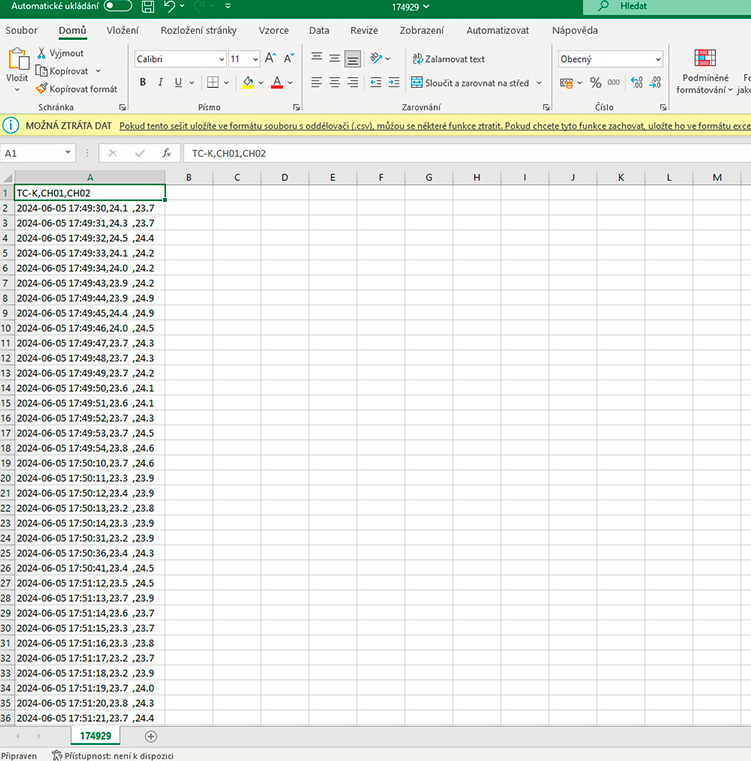Toggle bold formatting
This screenshot has height=761, width=751.
pos(143,82)
